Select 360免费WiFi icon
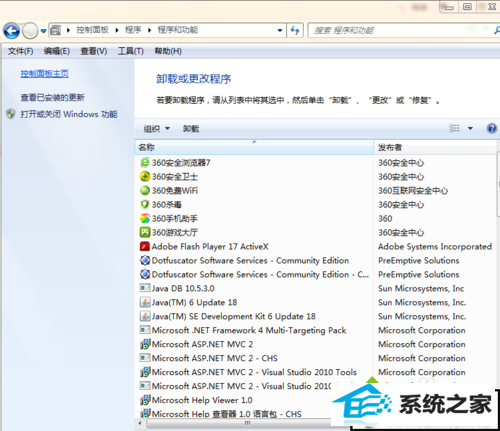Screen dimensions: 500x431 click(x=145, y=190)
